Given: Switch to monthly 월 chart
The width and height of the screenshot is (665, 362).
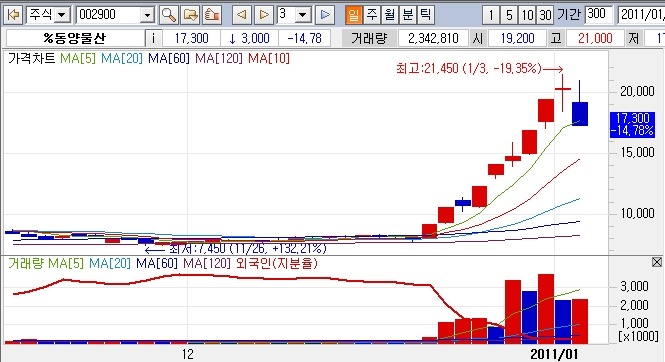Looking at the screenshot, I should click(389, 15).
